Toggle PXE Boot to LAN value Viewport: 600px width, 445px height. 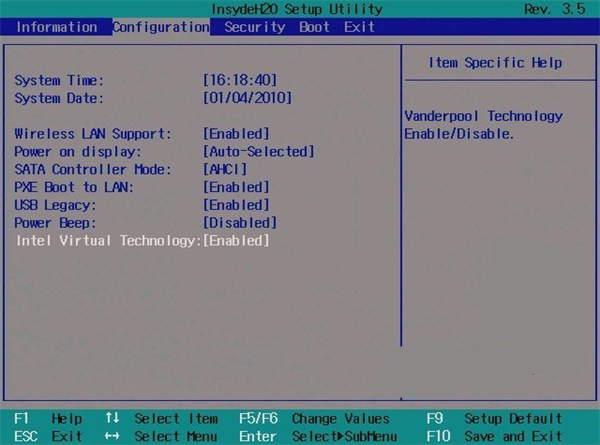[x=236, y=187]
